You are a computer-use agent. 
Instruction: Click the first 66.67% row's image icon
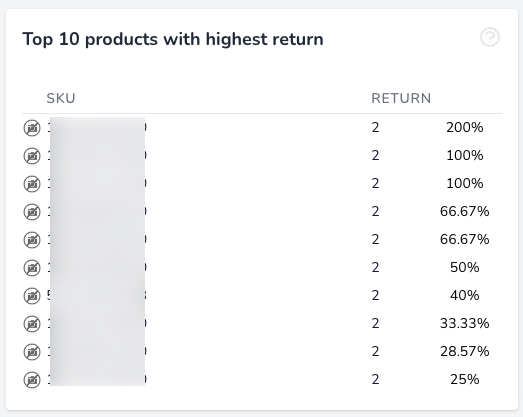pos(32,212)
